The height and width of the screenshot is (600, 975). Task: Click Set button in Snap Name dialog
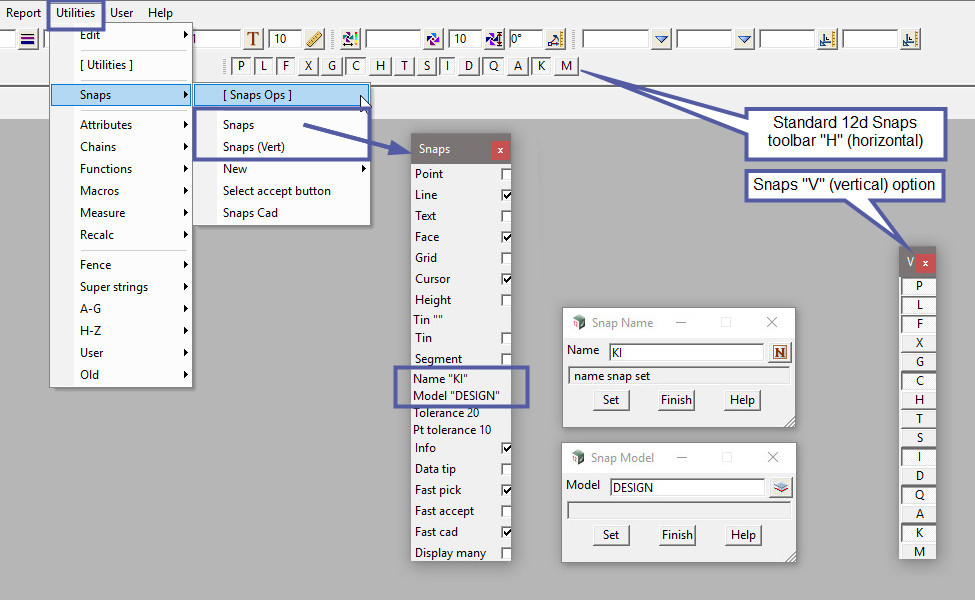pos(611,399)
